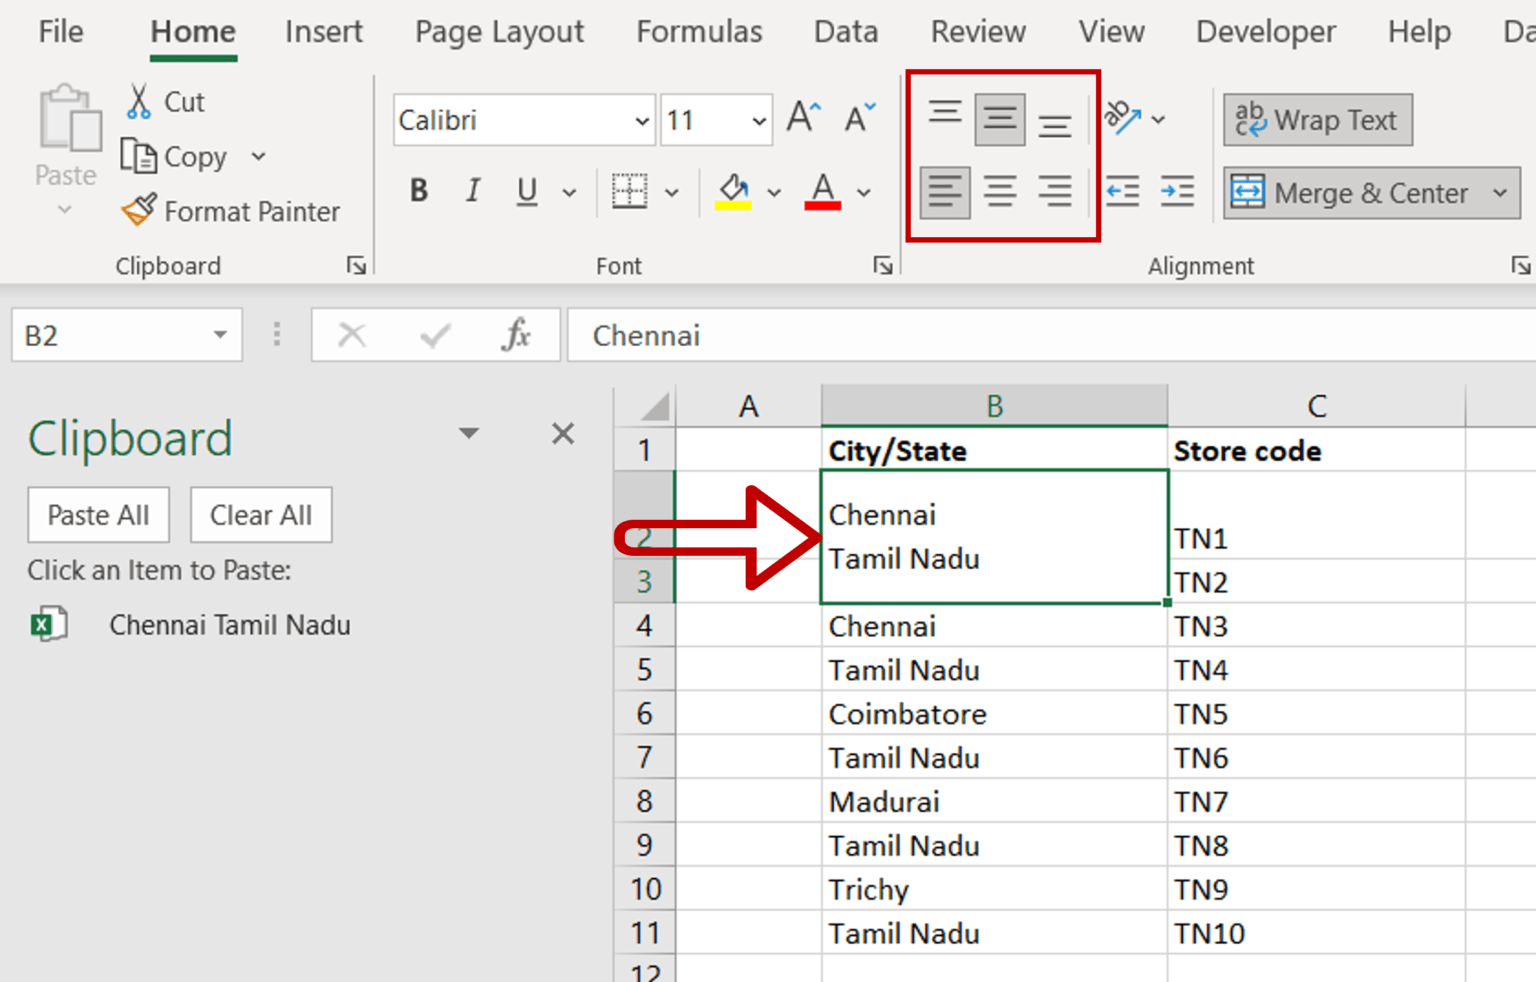1536x982 pixels.
Task: Select the Chennai Tamil Nadu clipboard item
Action: point(229,624)
